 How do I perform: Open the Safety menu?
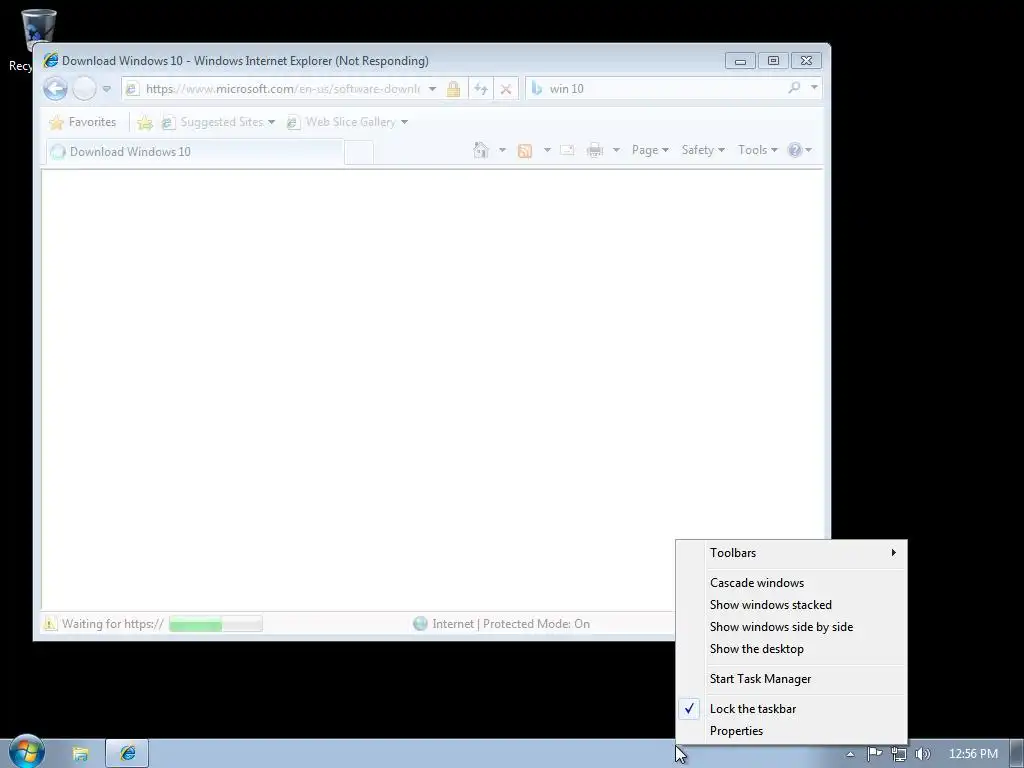[x=703, y=150]
